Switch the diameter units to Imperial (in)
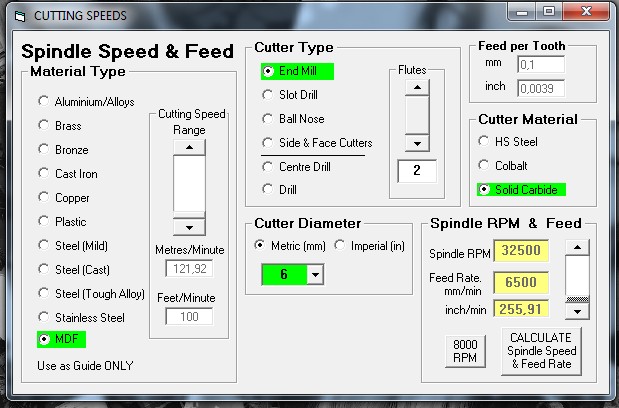The image size is (619, 408). [x=340, y=247]
